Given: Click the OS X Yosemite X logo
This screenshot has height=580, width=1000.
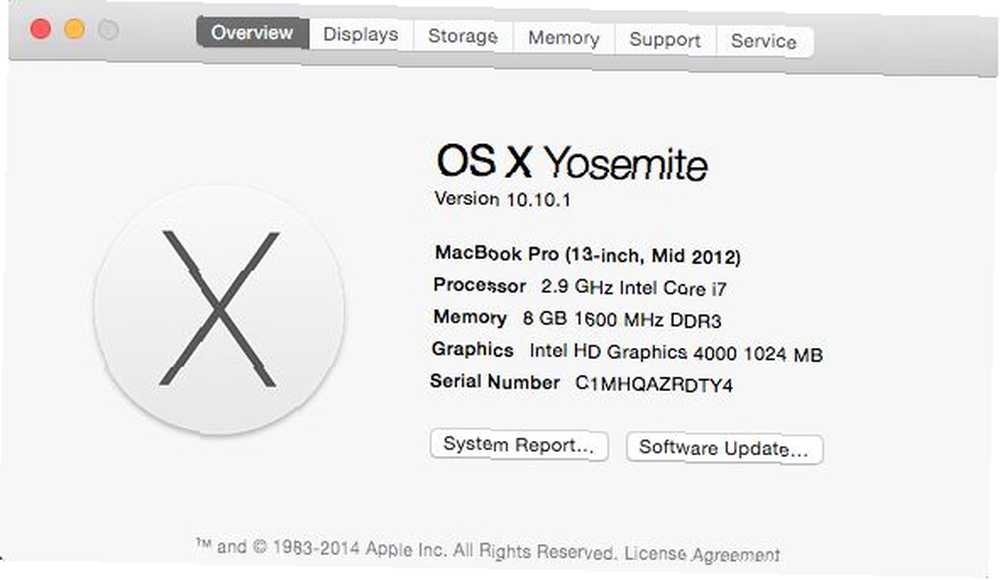Looking at the screenshot, I should click(219, 310).
